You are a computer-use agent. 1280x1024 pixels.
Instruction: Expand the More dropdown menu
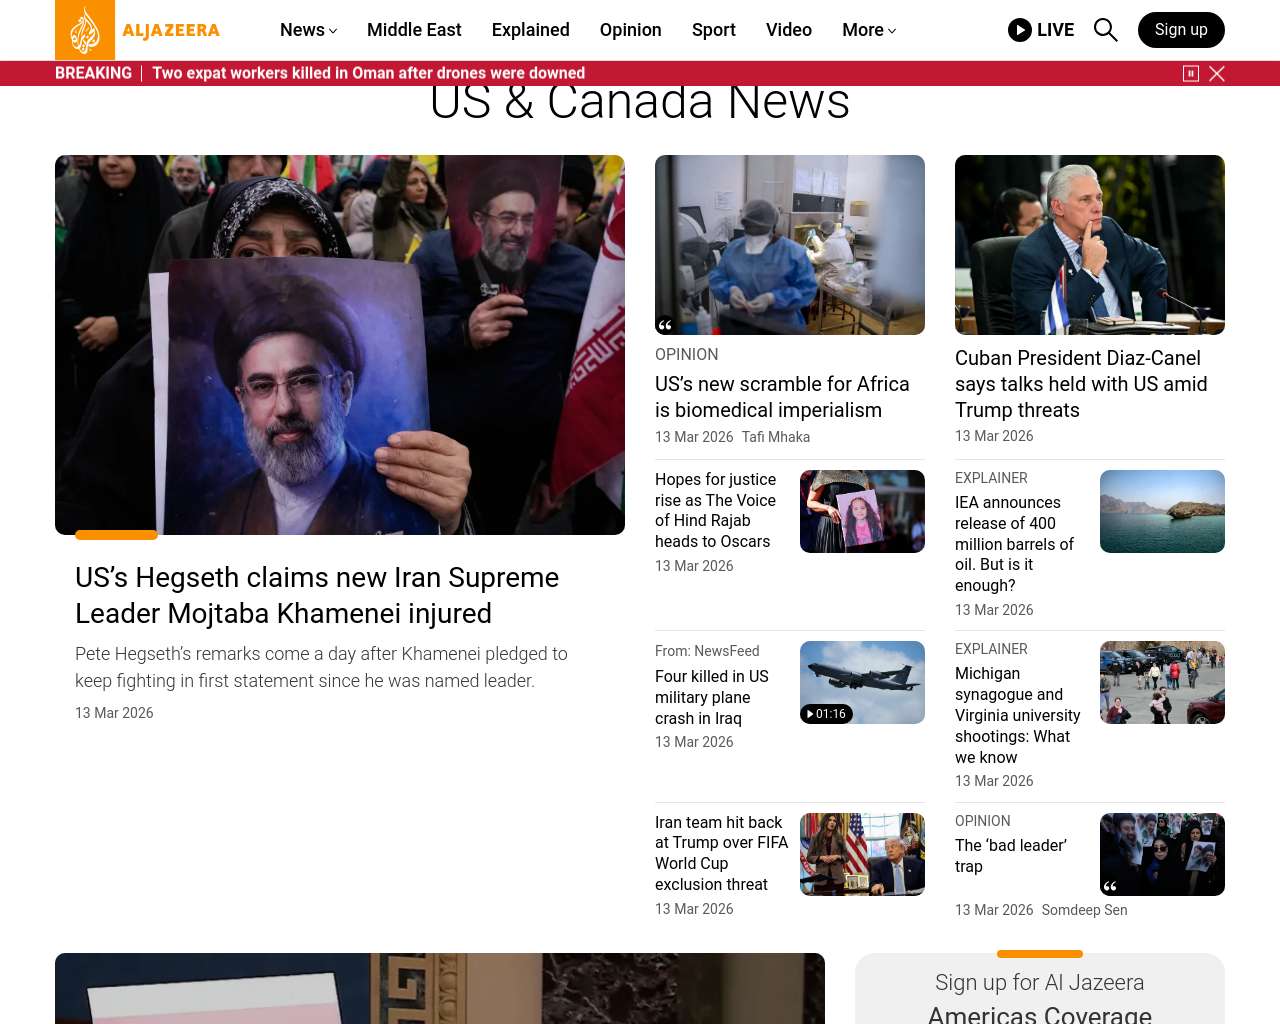(x=868, y=30)
